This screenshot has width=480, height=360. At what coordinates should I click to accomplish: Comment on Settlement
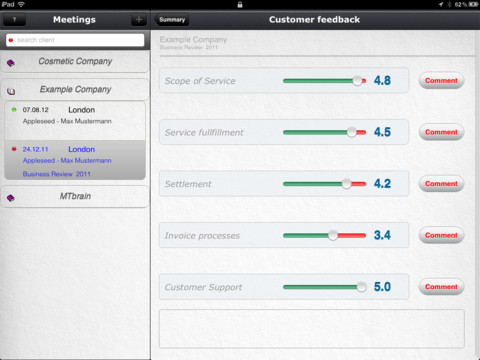click(441, 184)
